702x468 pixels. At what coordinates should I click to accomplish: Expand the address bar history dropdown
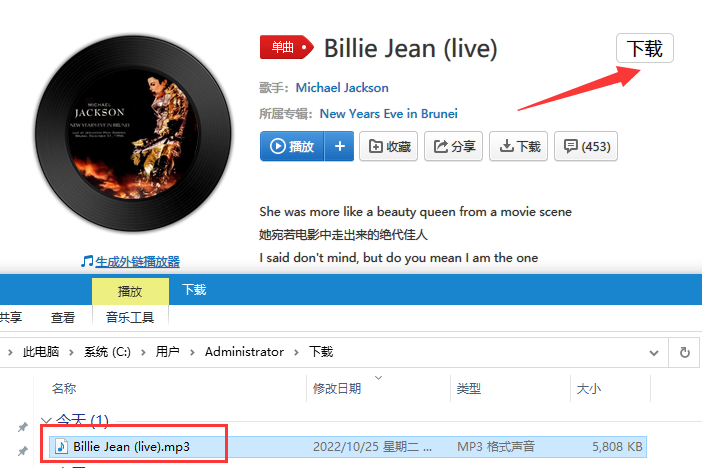(x=654, y=352)
